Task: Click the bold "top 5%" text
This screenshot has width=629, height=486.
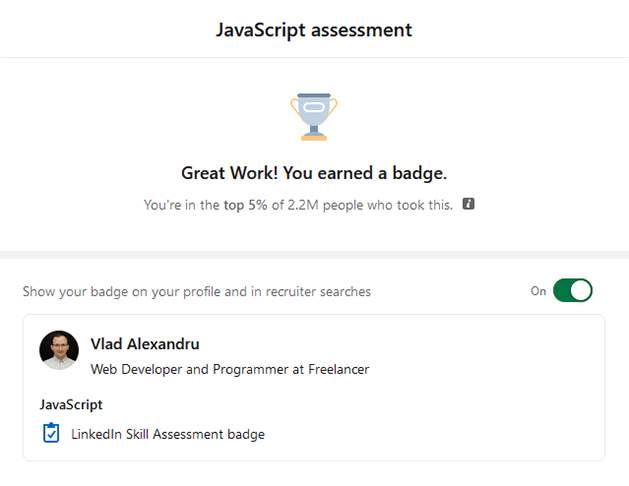Action: 246,205
